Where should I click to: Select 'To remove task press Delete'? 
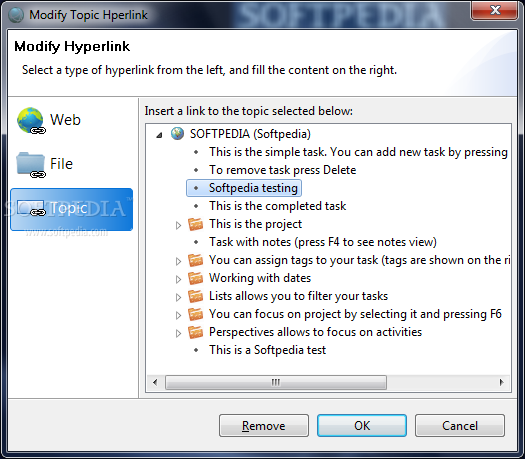click(283, 170)
